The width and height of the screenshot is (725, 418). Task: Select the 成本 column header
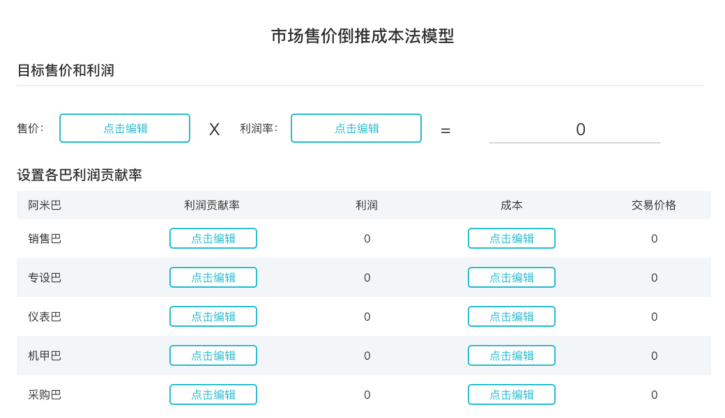pyautogui.click(x=511, y=205)
